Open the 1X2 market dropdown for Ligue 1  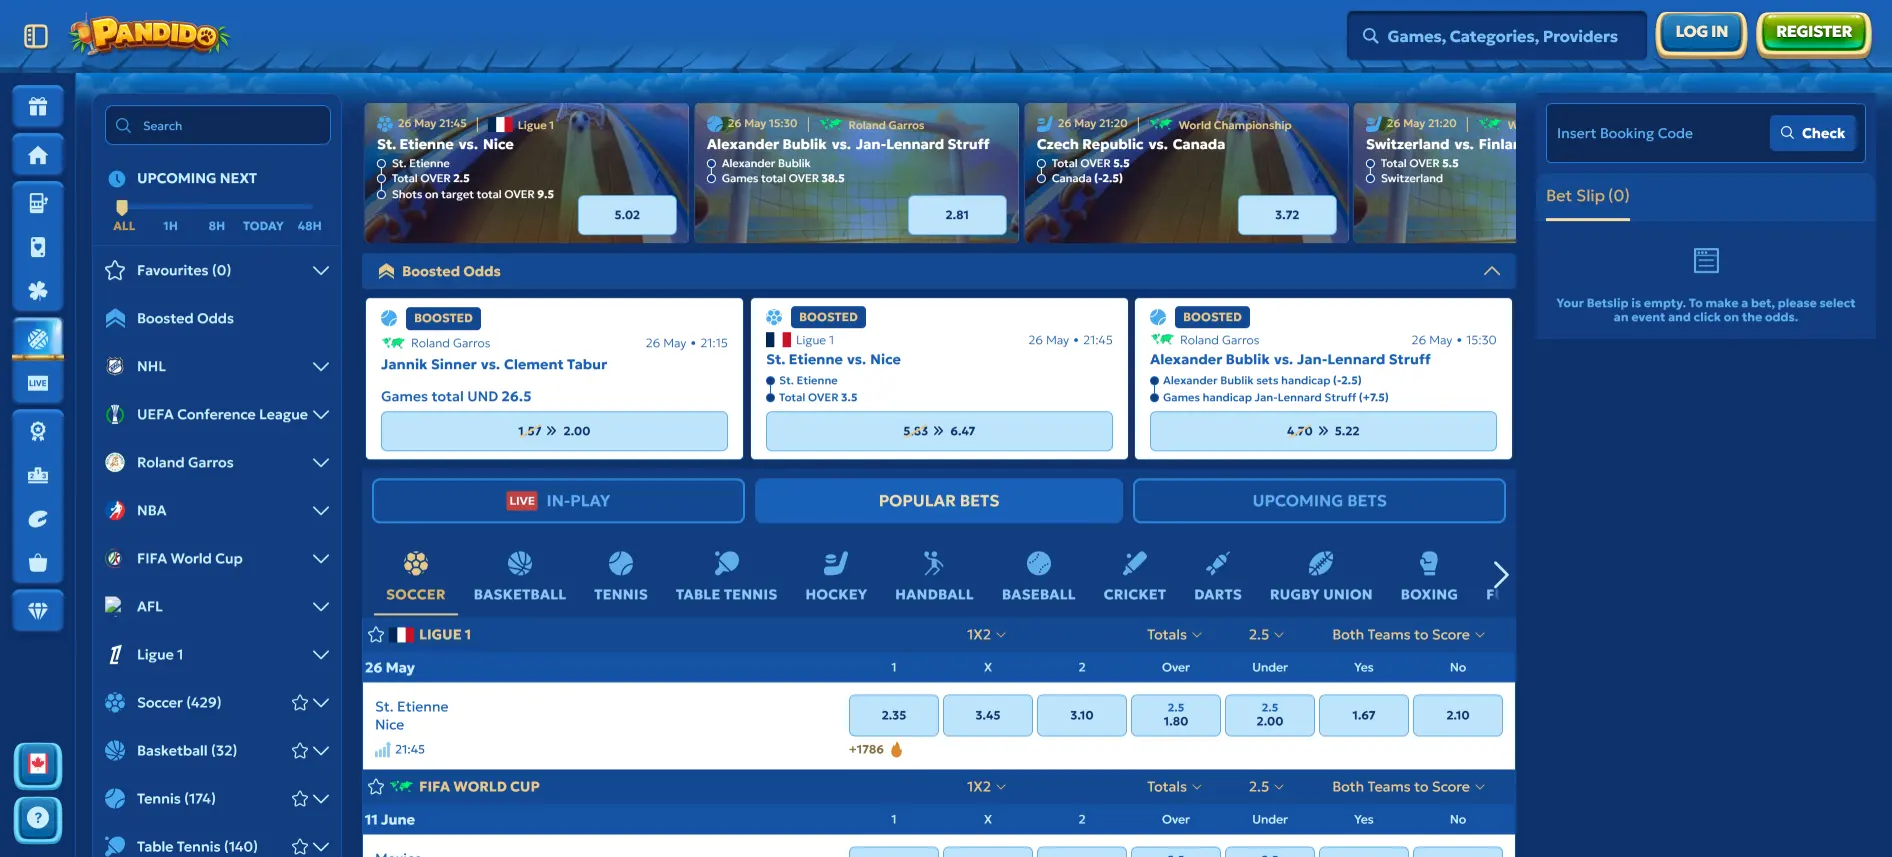[x=986, y=634]
